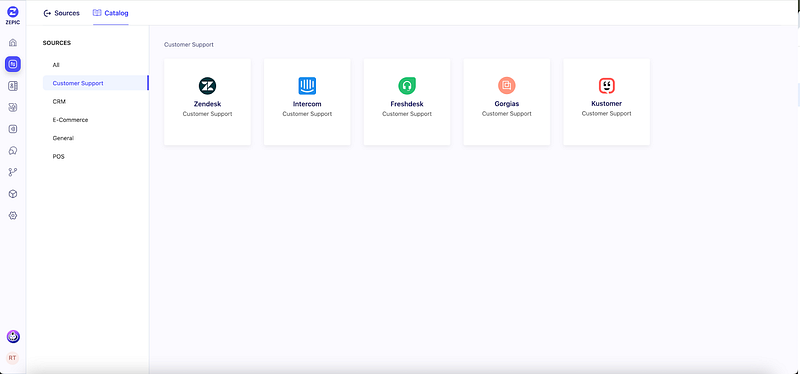Click the Intercom logo
Image resolution: width=800 pixels, height=374 pixels.
307,86
